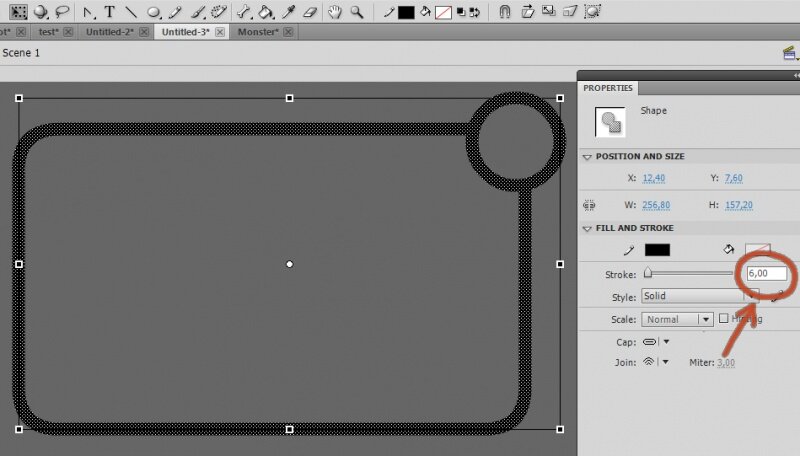The image size is (800, 456).
Task: Activate the Eraser tool
Action: point(308,12)
